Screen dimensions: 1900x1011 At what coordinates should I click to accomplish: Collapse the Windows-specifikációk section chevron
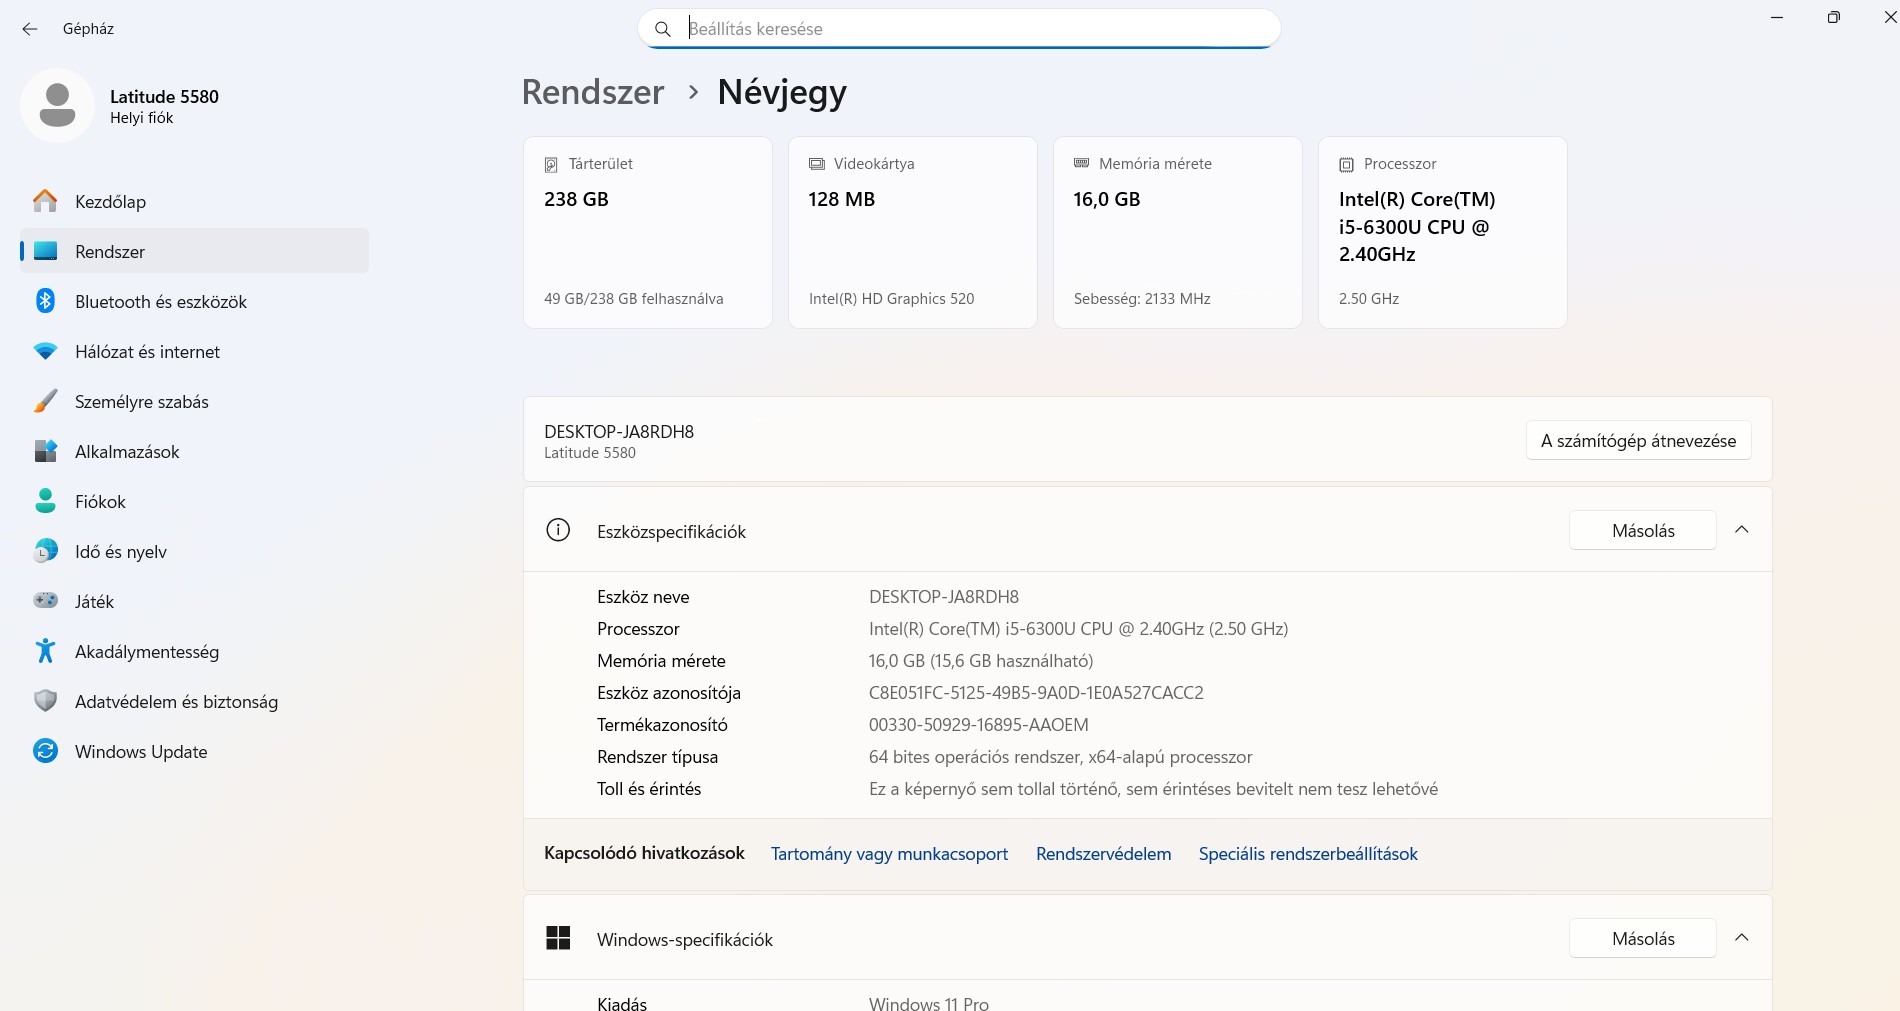point(1741,938)
